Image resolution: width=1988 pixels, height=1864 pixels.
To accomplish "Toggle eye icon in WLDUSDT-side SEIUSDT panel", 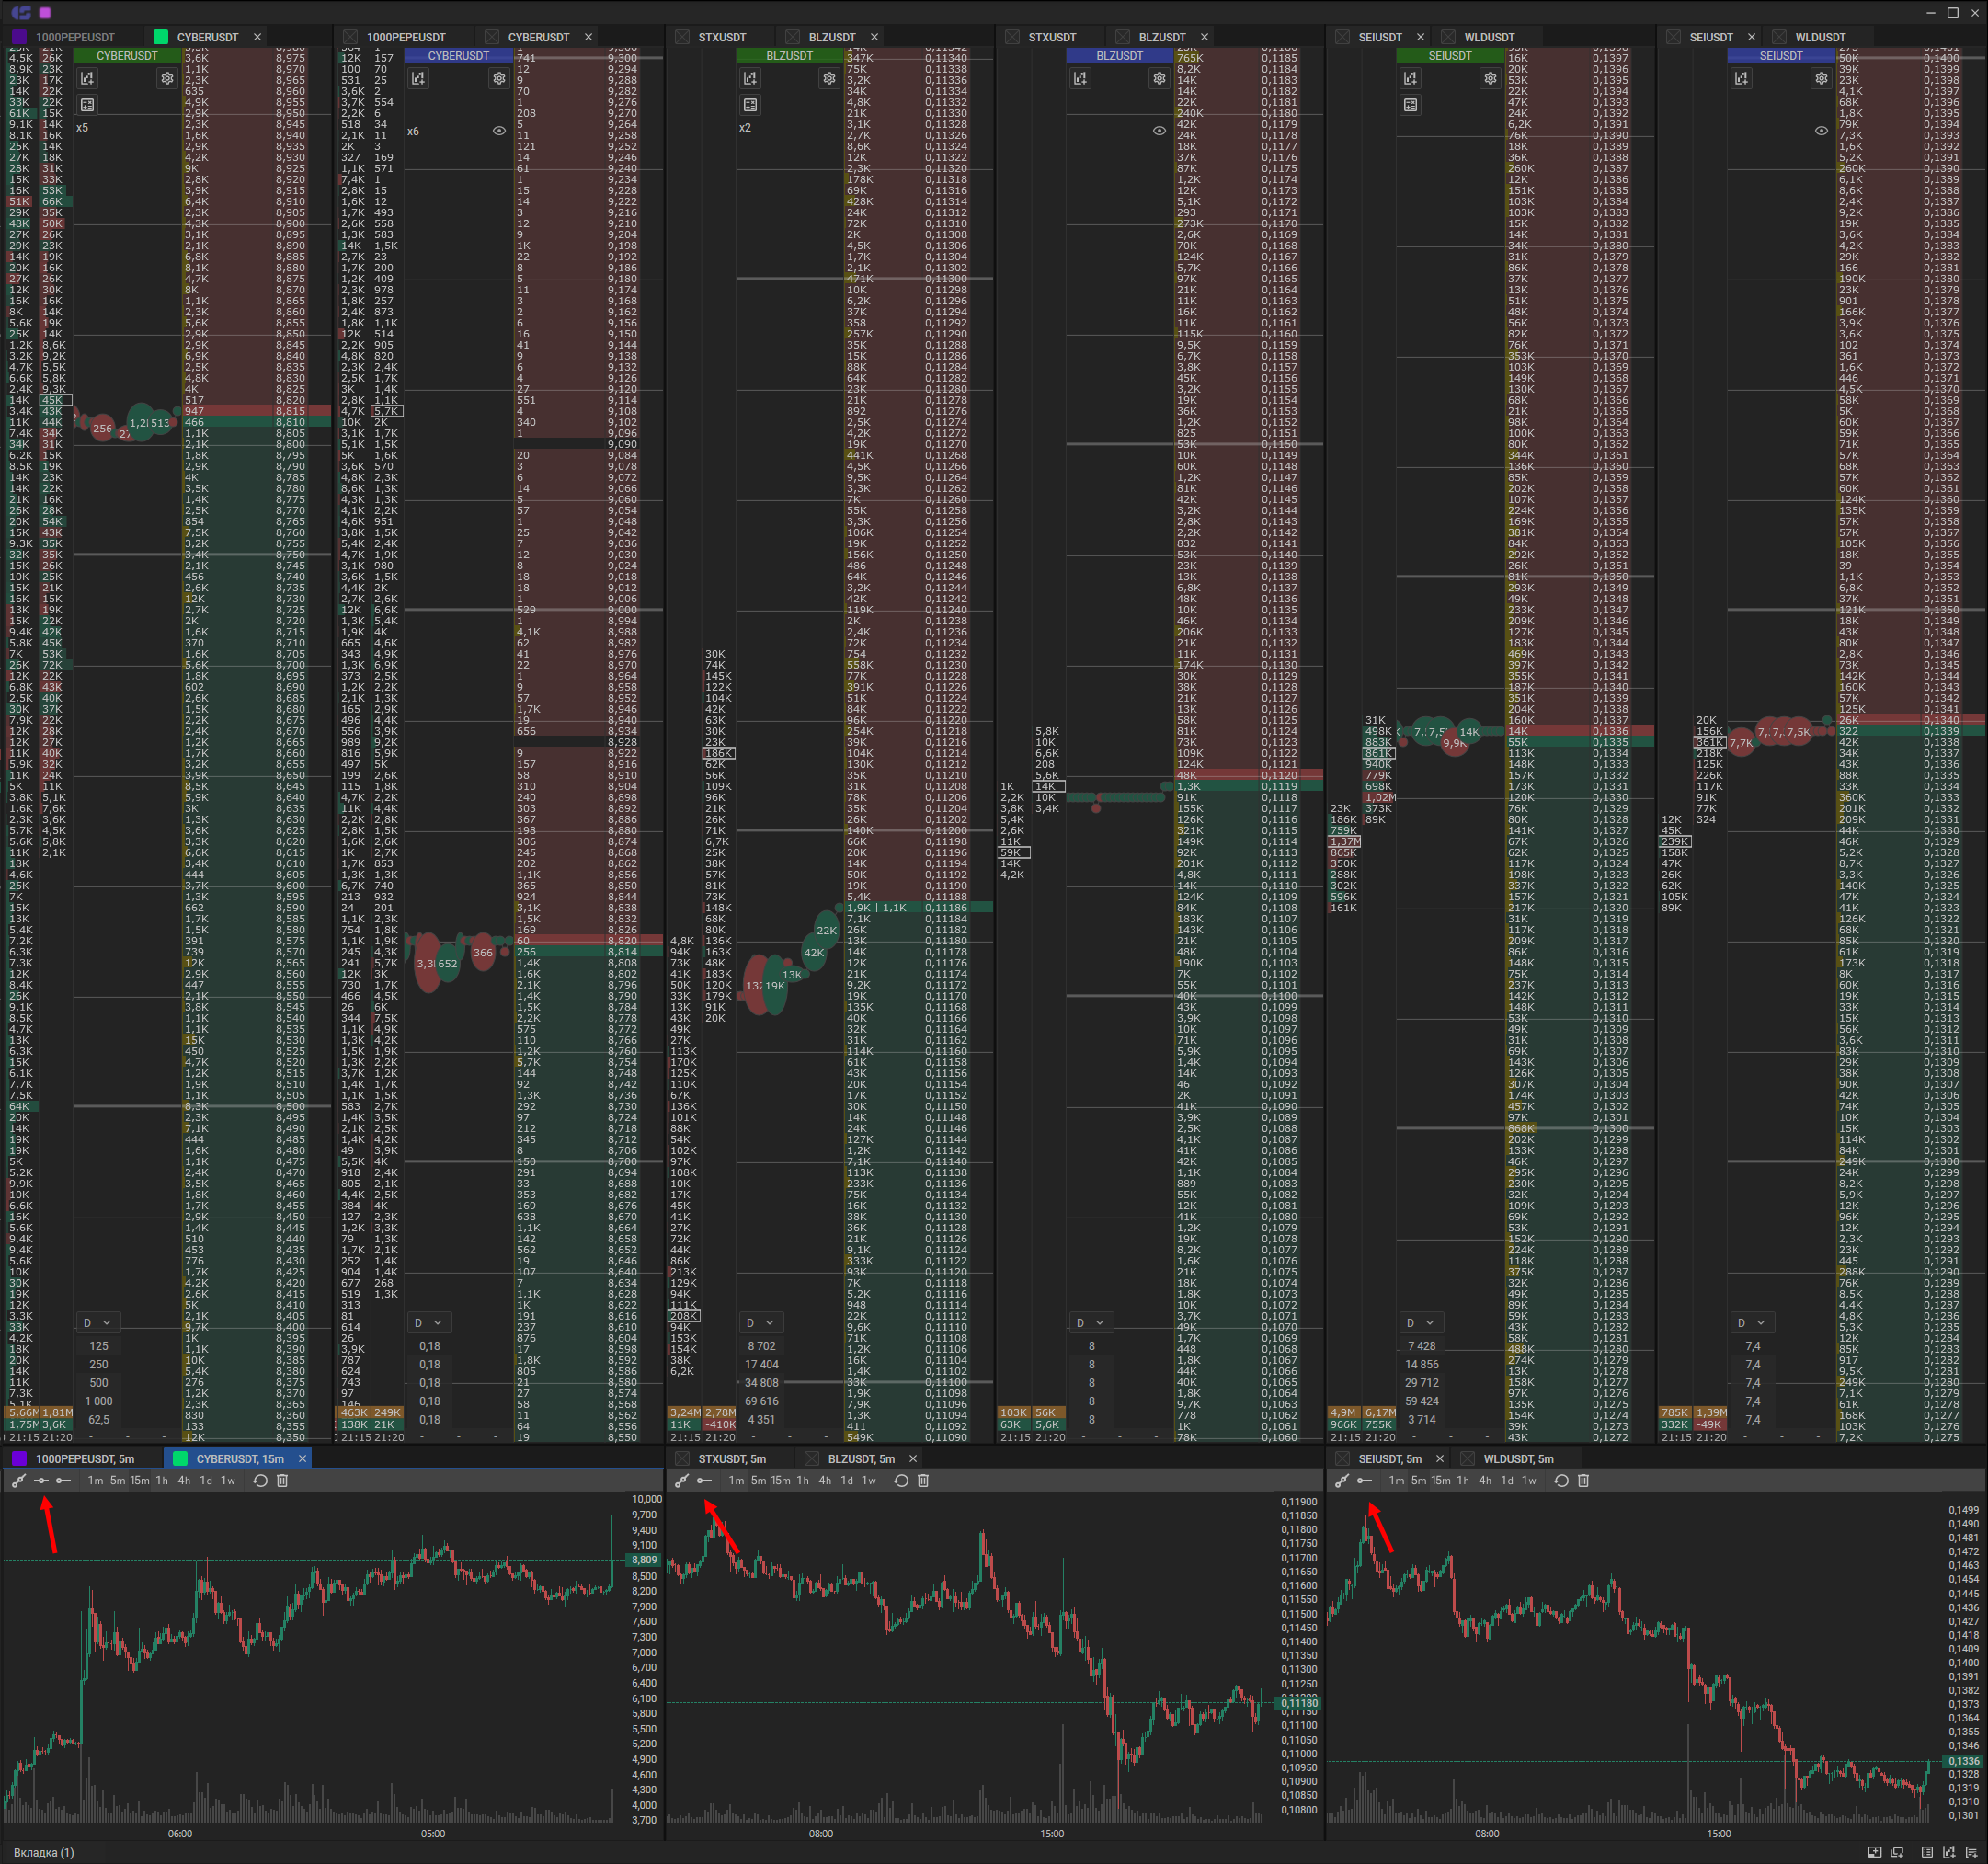I will coord(1821,131).
